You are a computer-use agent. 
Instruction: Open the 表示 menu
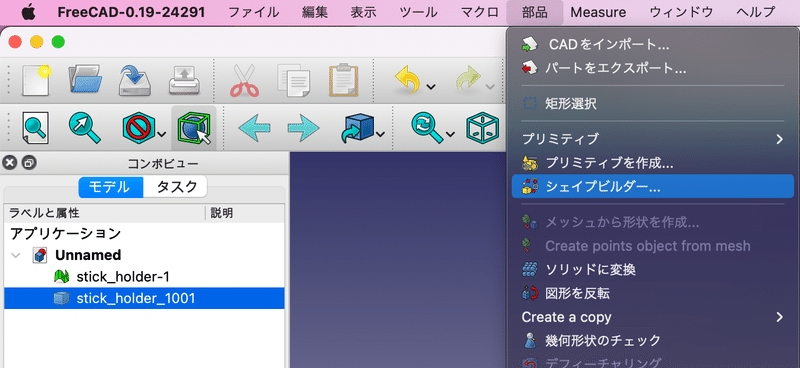point(363,12)
